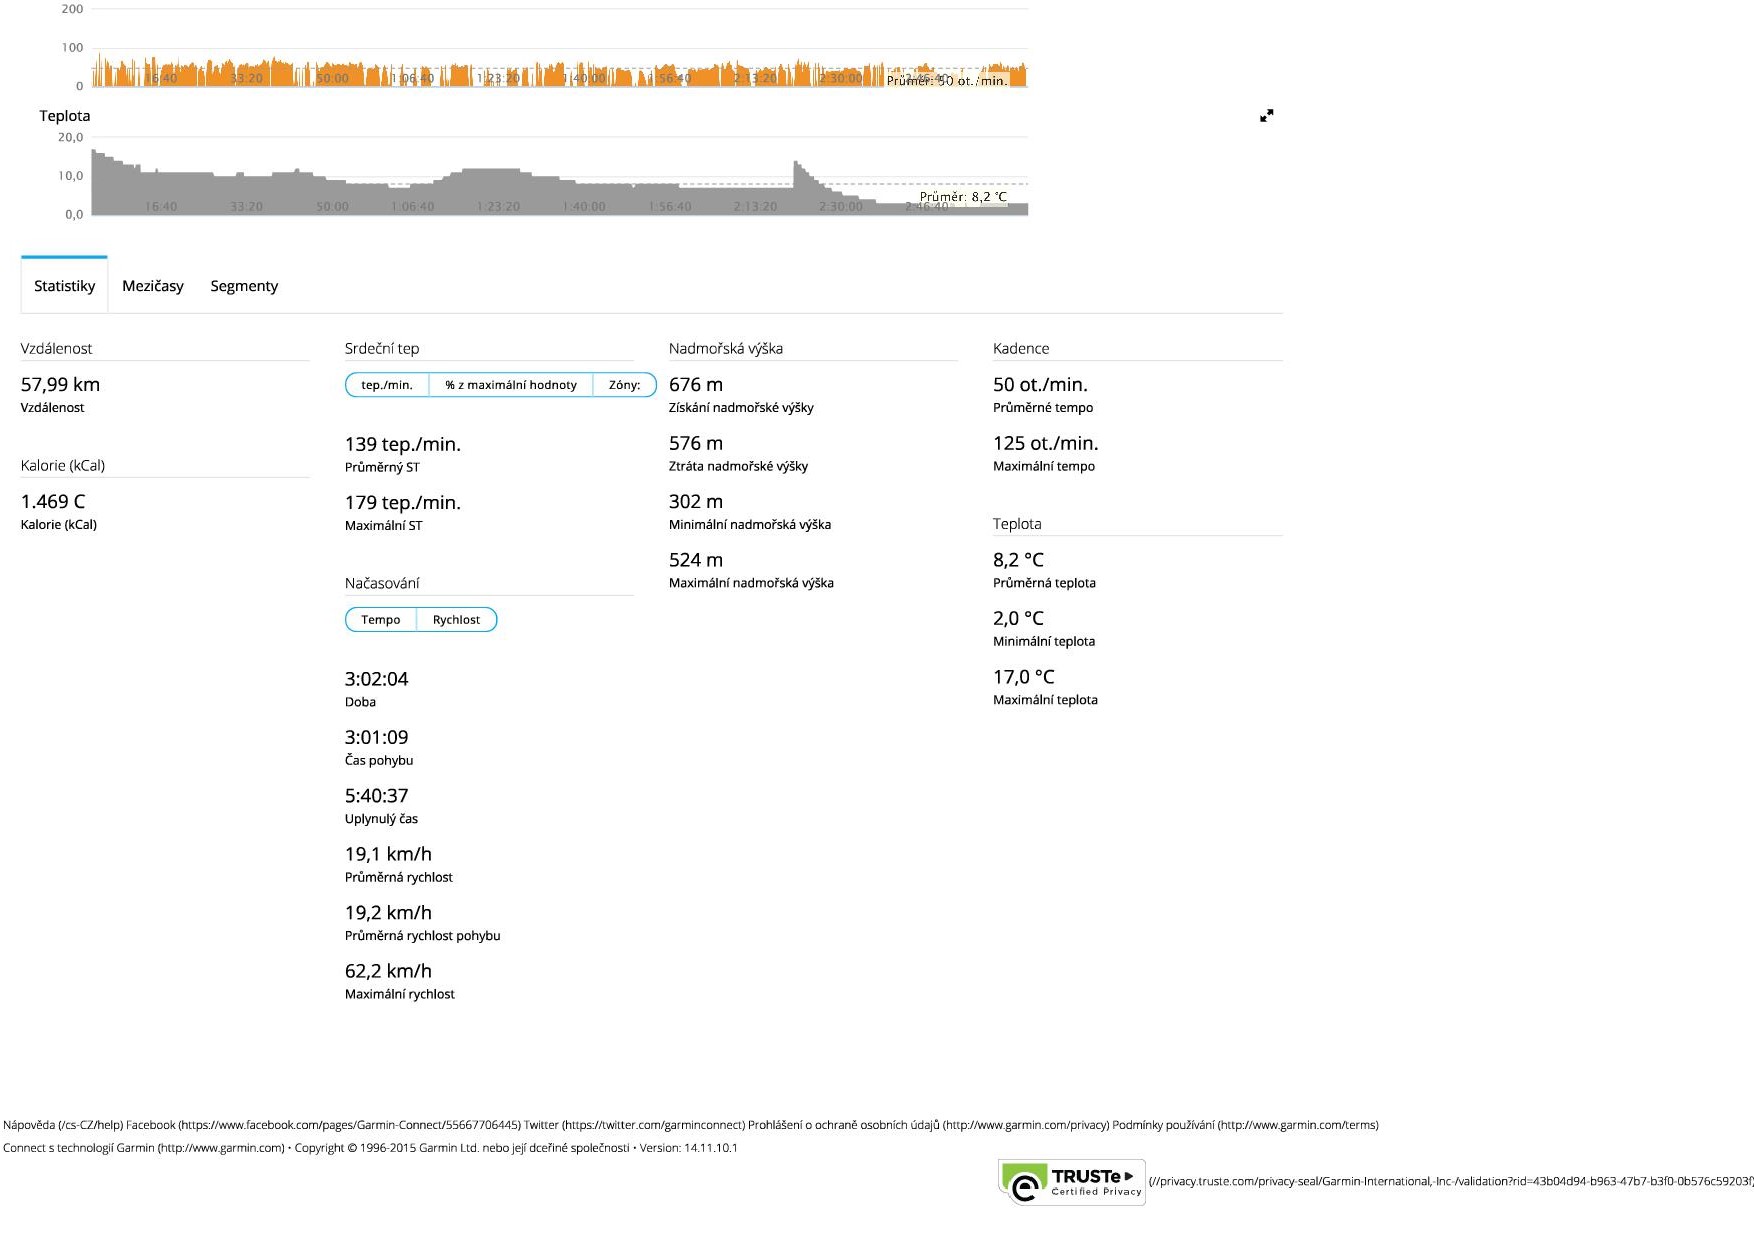Open the Nápověda help link
Screen dimensions: 1754x1240
coord(62,1125)
